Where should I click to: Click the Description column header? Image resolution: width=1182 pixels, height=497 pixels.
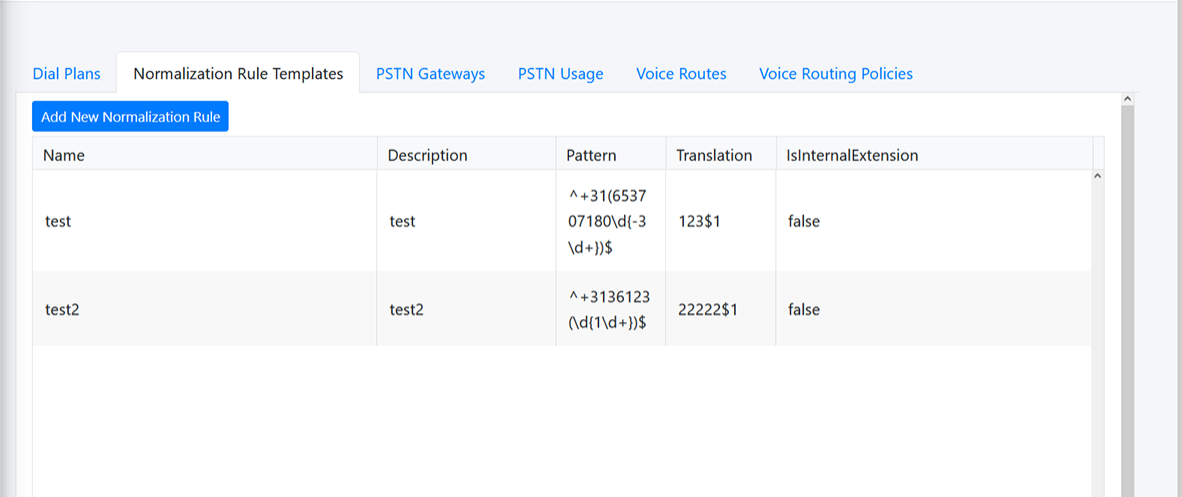(427, 155)
